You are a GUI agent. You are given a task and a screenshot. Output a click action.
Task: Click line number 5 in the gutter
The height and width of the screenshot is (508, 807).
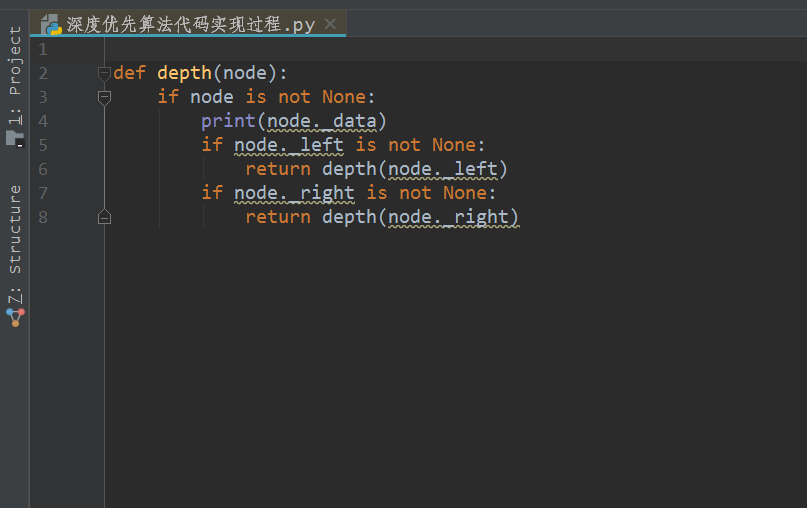point(43,145)
